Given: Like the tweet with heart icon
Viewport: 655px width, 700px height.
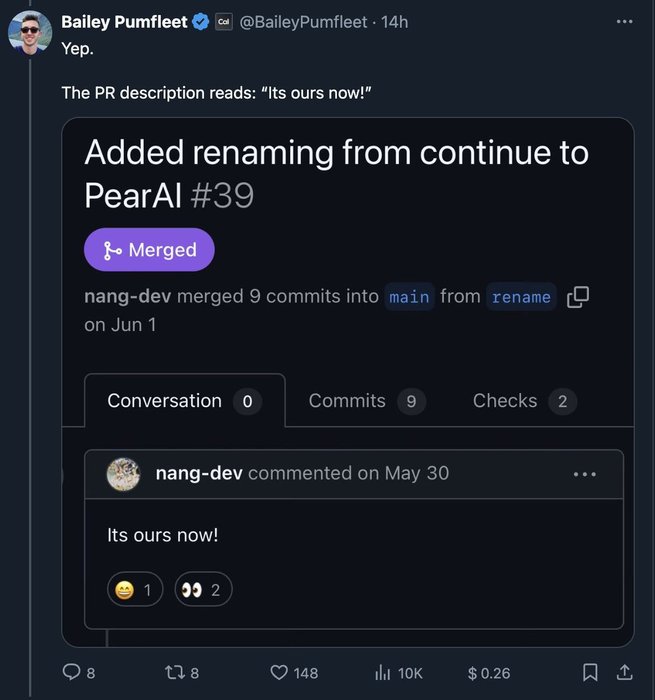Looking at the screenshot, I should [280, 673].
